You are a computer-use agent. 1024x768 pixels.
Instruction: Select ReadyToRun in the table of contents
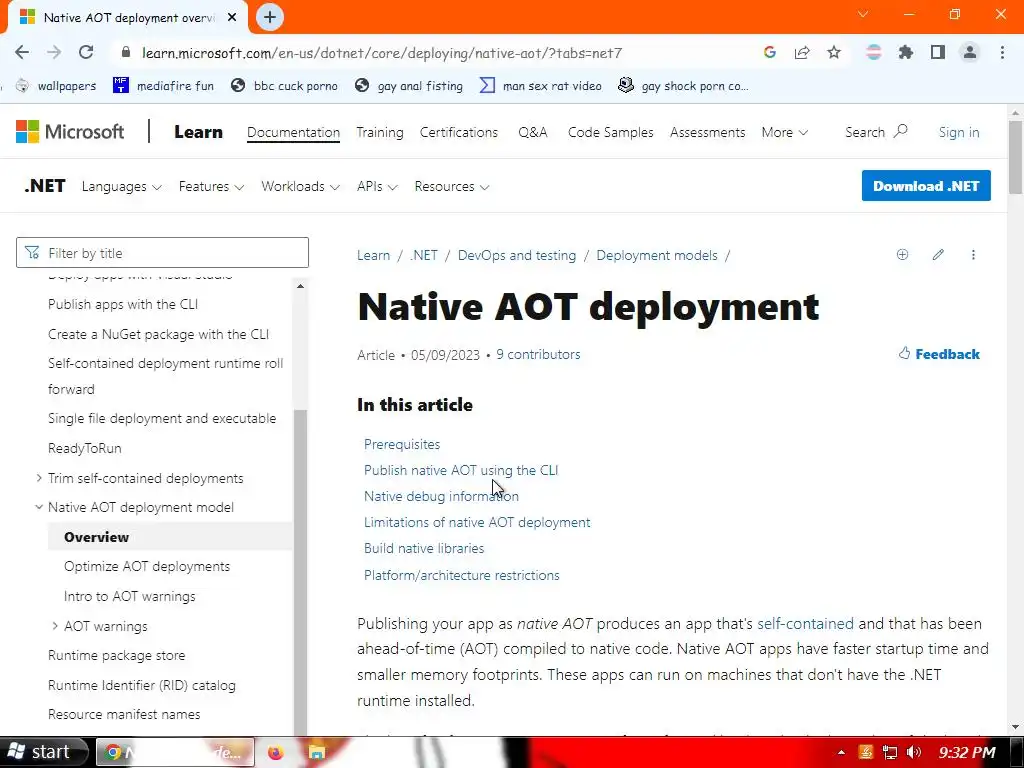84,448
